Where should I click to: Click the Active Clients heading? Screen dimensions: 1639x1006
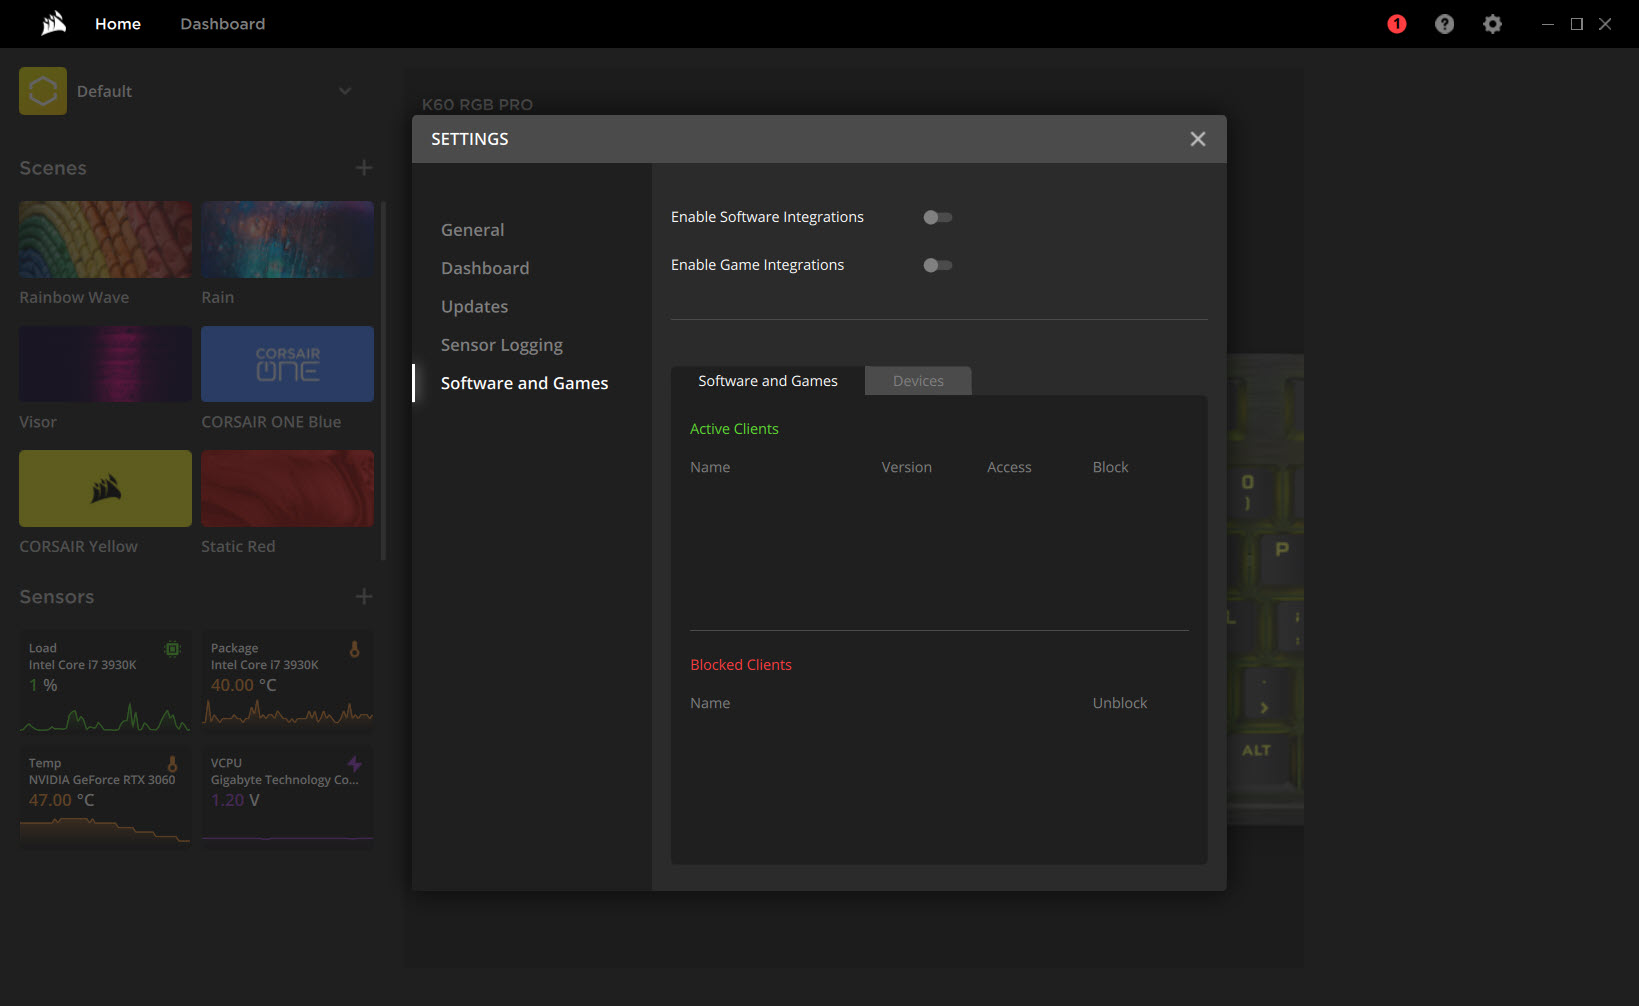click(734, 429)
